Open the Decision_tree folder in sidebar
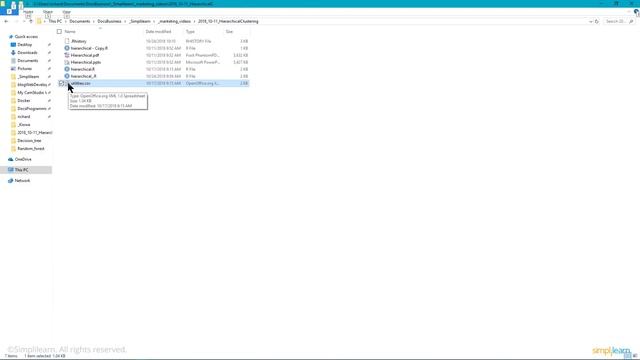The width and height of the screenshot is (640, 360). point(29,140)
